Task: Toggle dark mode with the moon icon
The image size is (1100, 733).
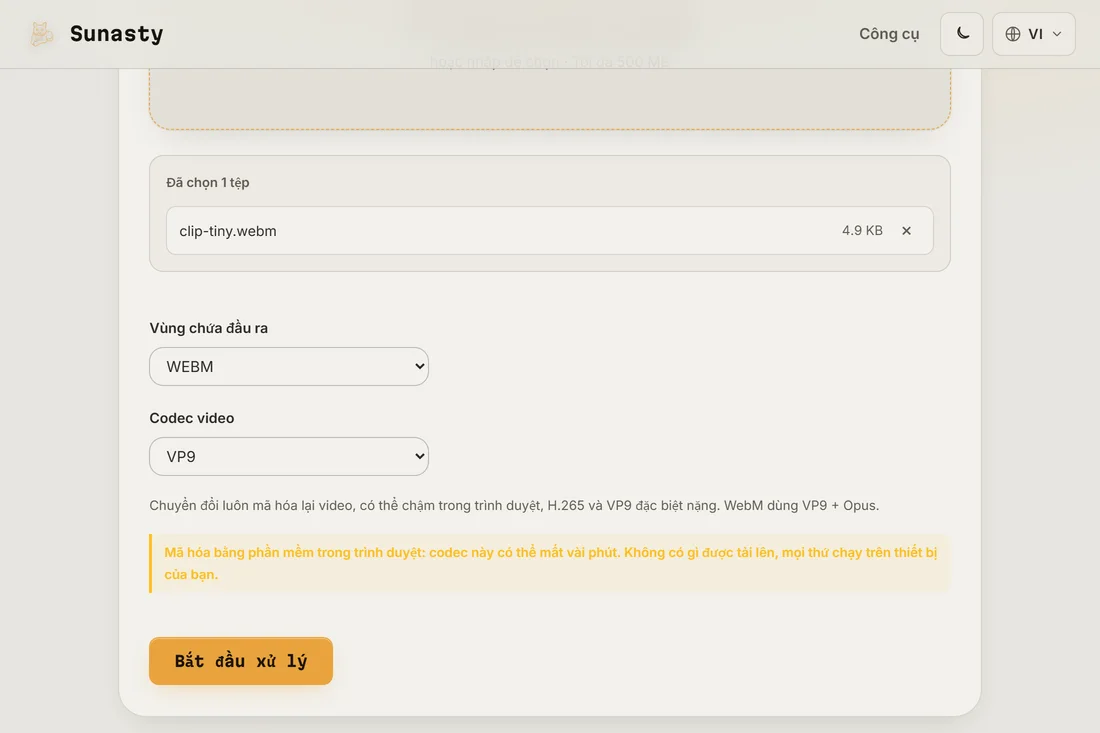Action: (x=962, y=34)
